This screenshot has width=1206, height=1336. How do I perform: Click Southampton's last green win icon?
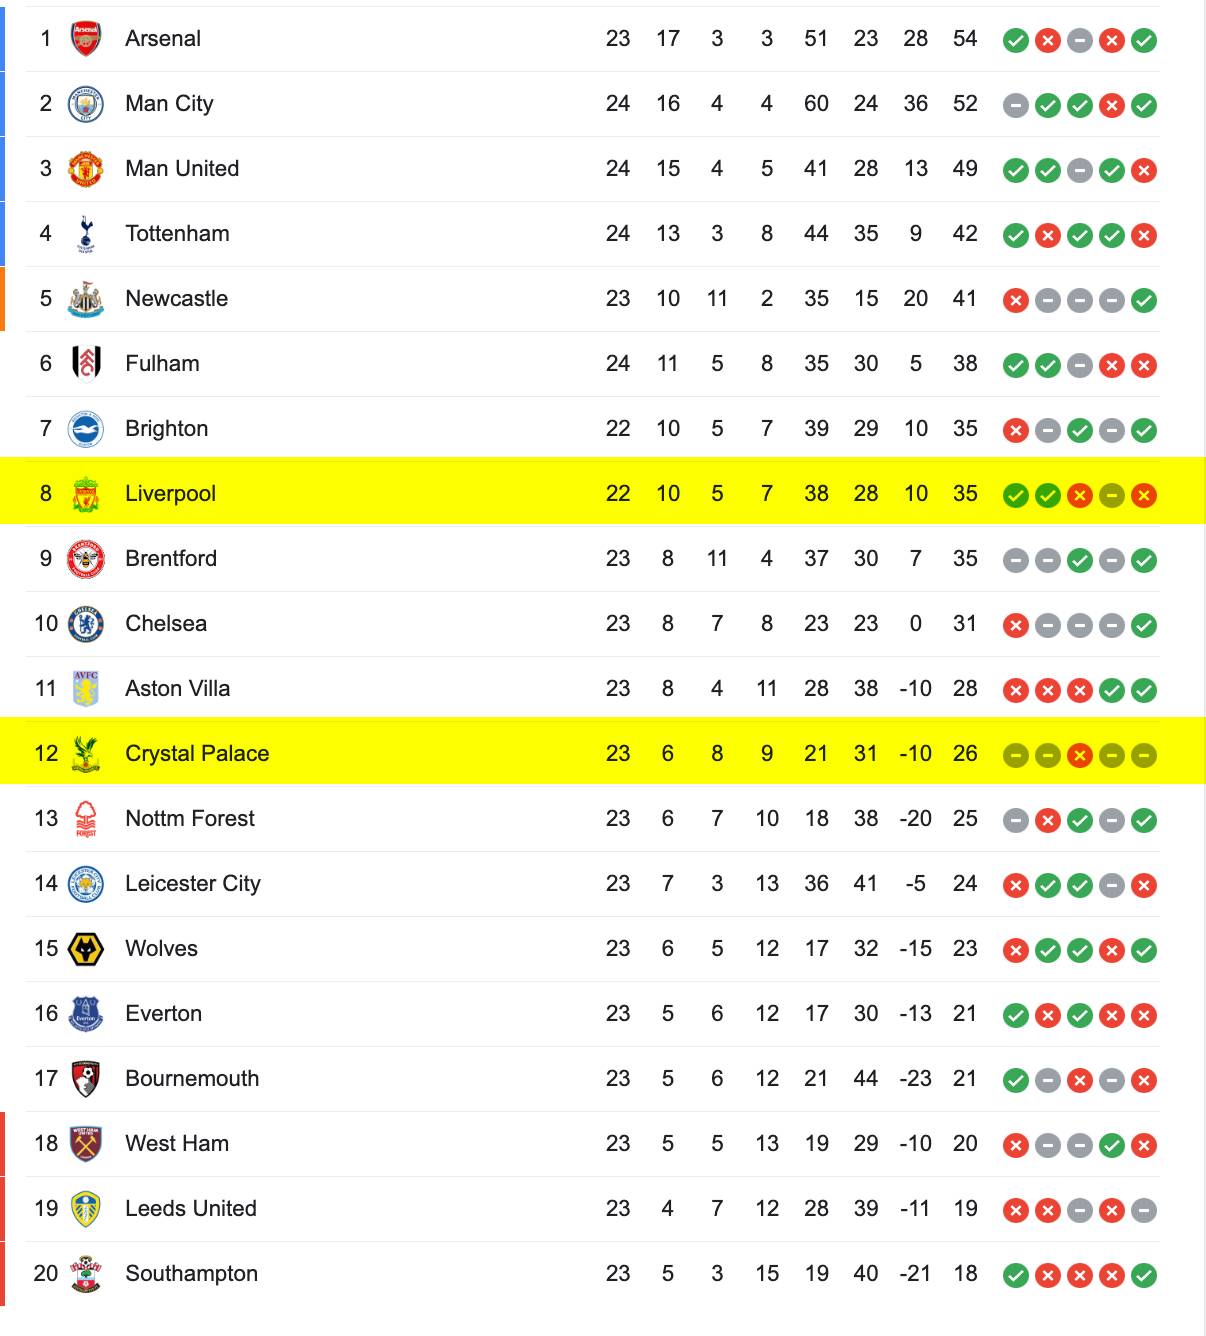point(1144,1275)
